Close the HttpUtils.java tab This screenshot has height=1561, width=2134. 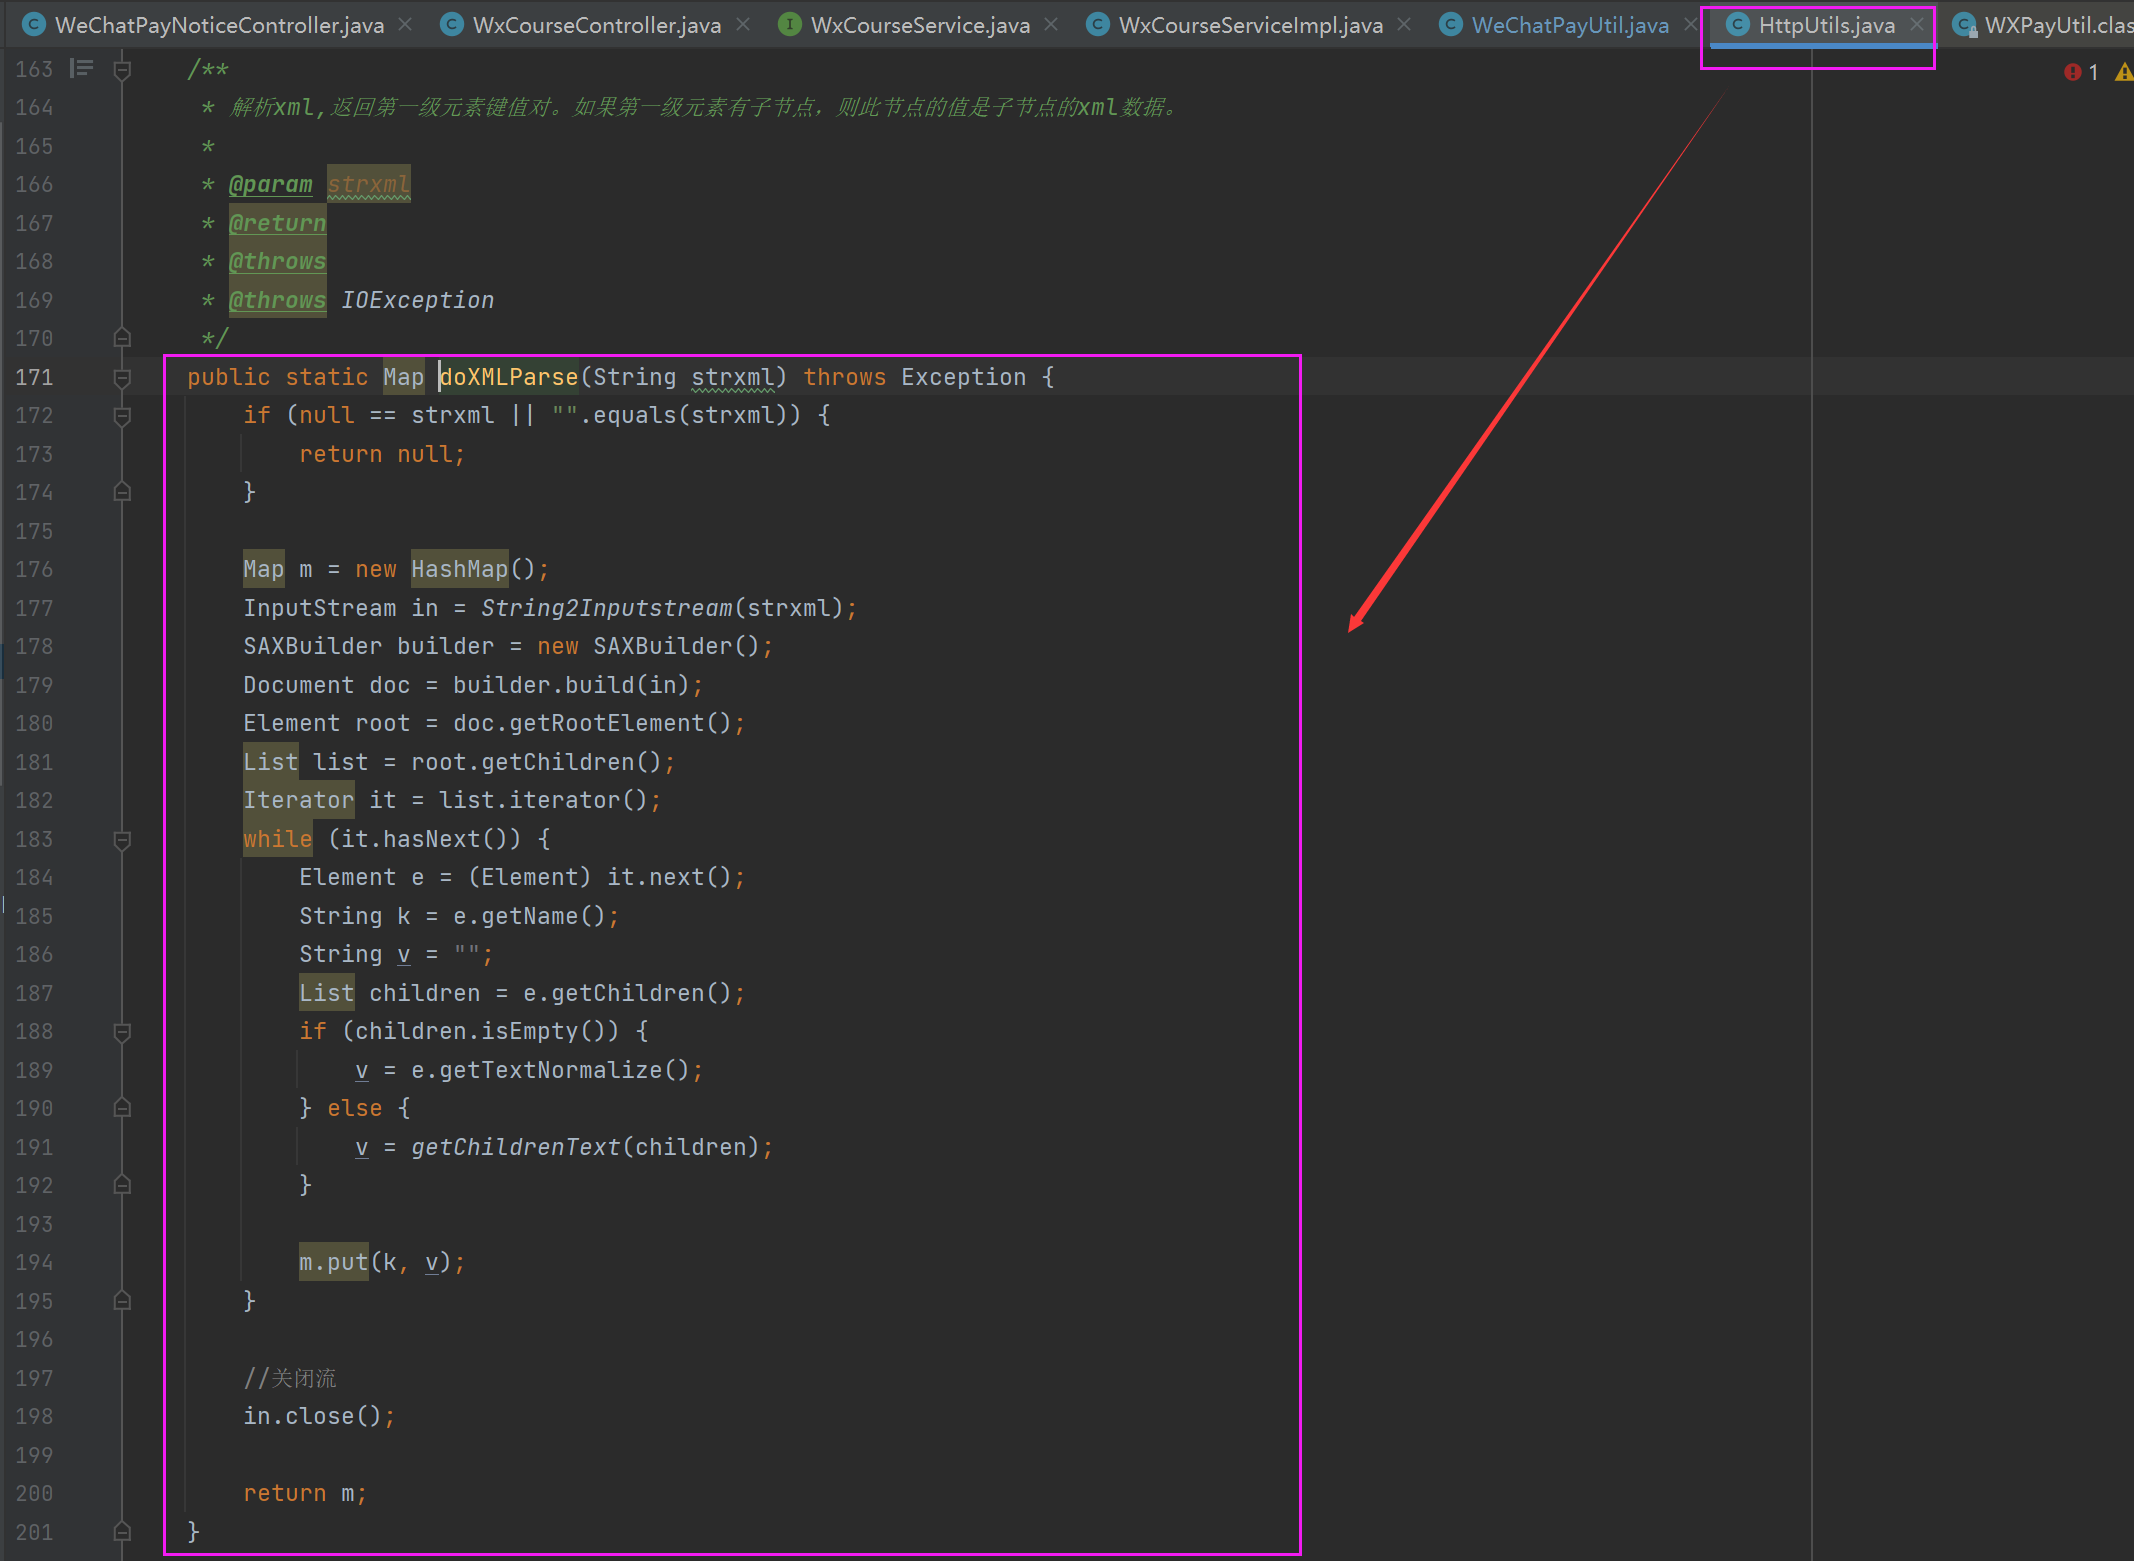[1916, 25]
